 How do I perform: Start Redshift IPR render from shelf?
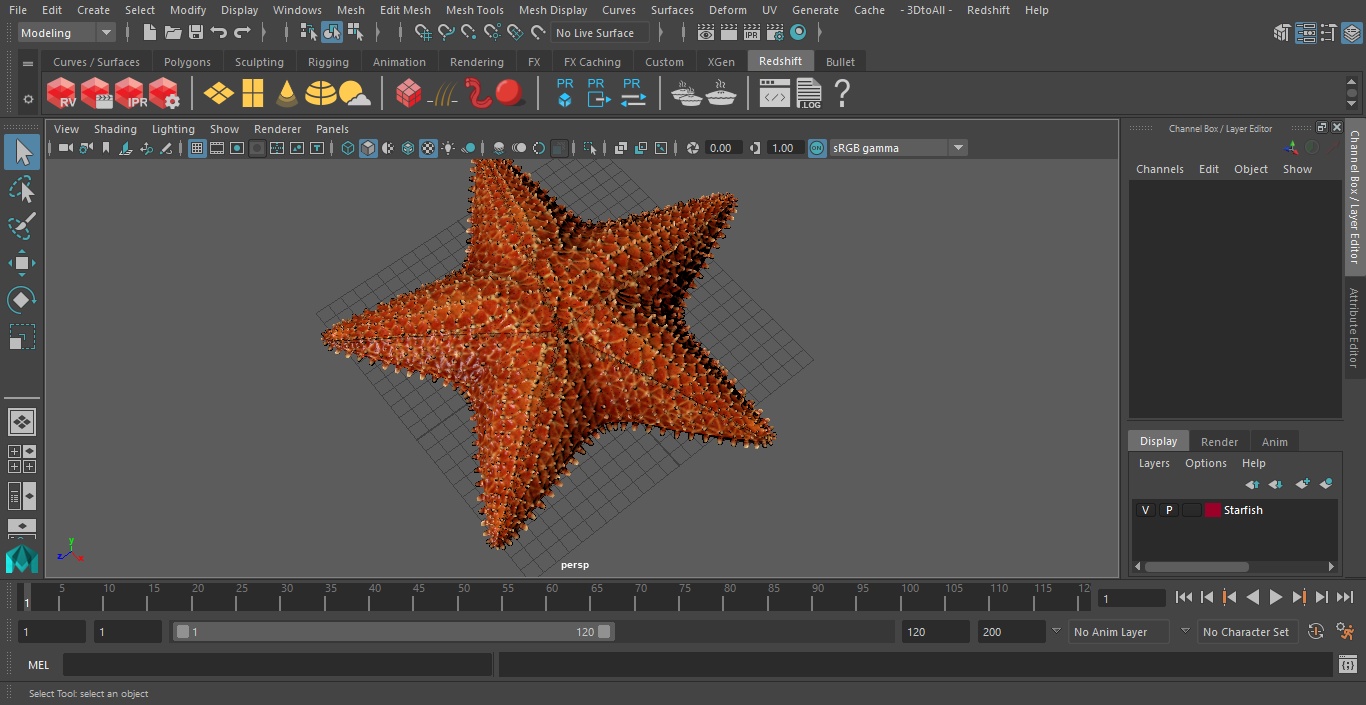point(130,94)
